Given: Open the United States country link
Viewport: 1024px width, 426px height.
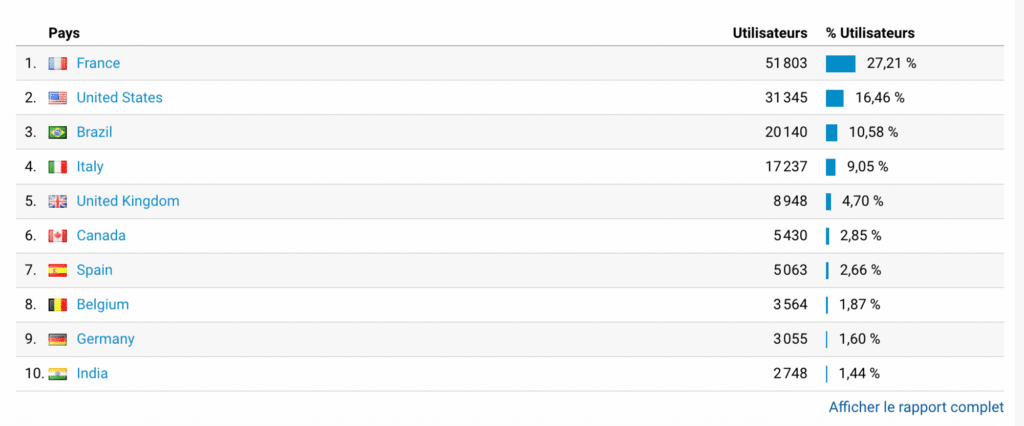Looking at the screenshot, I should (x=120, y=98).
